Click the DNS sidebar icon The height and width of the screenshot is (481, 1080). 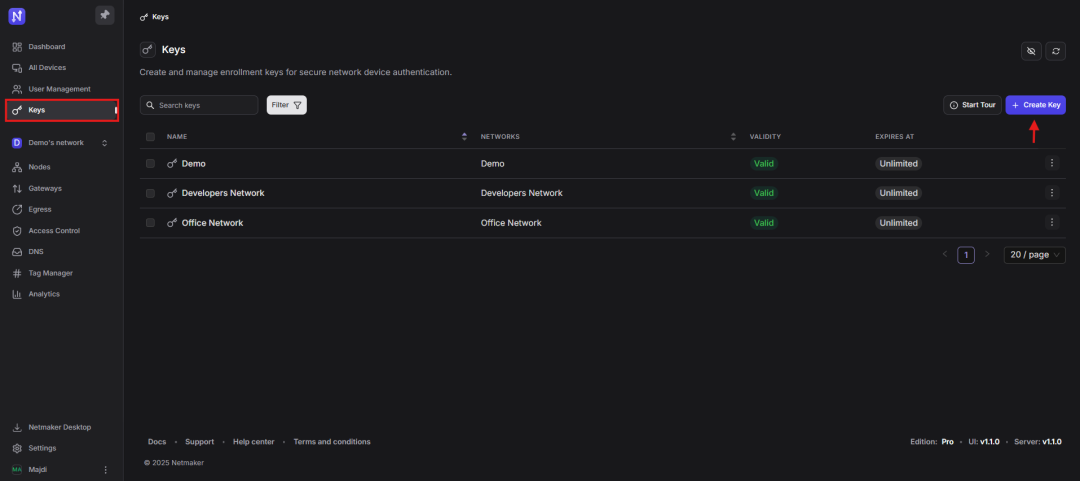tap(17, 252)
